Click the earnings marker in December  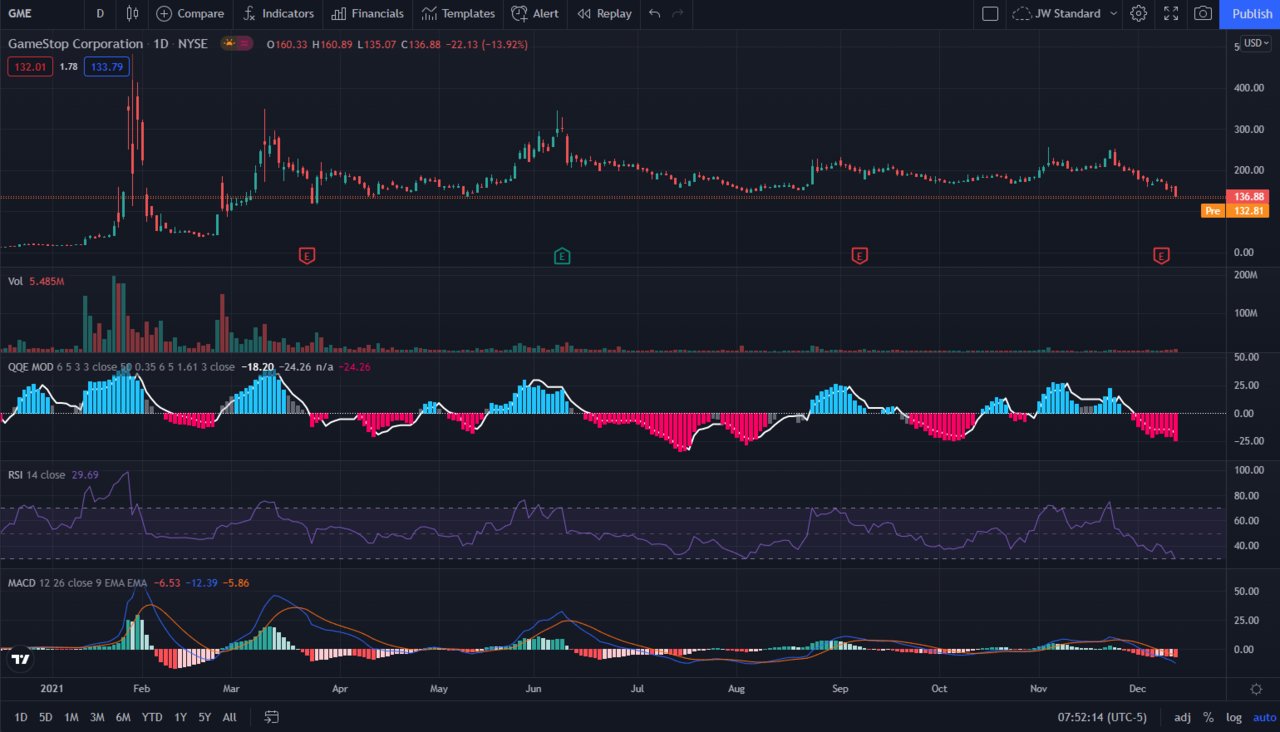[1161, 256]
